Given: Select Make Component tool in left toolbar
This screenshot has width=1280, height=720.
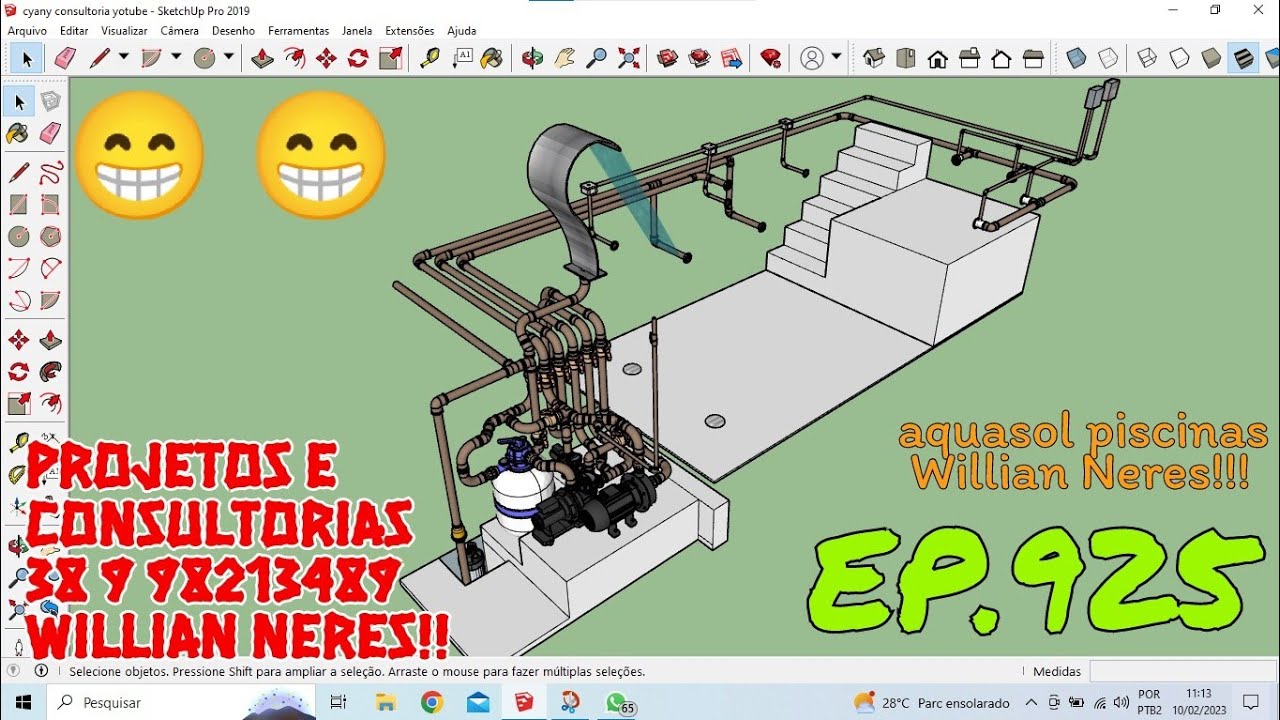Looking at the screenshot, I should tap(50, 101).
